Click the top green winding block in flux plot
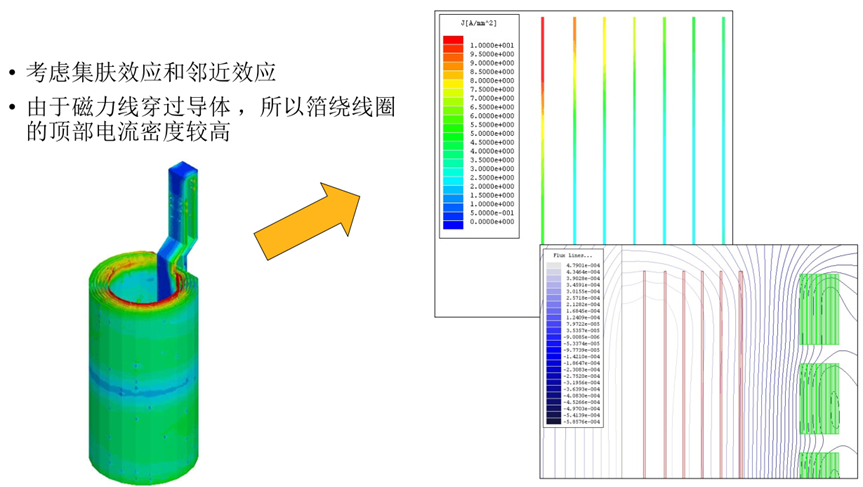The image size is (863, 487). (820, 309)
